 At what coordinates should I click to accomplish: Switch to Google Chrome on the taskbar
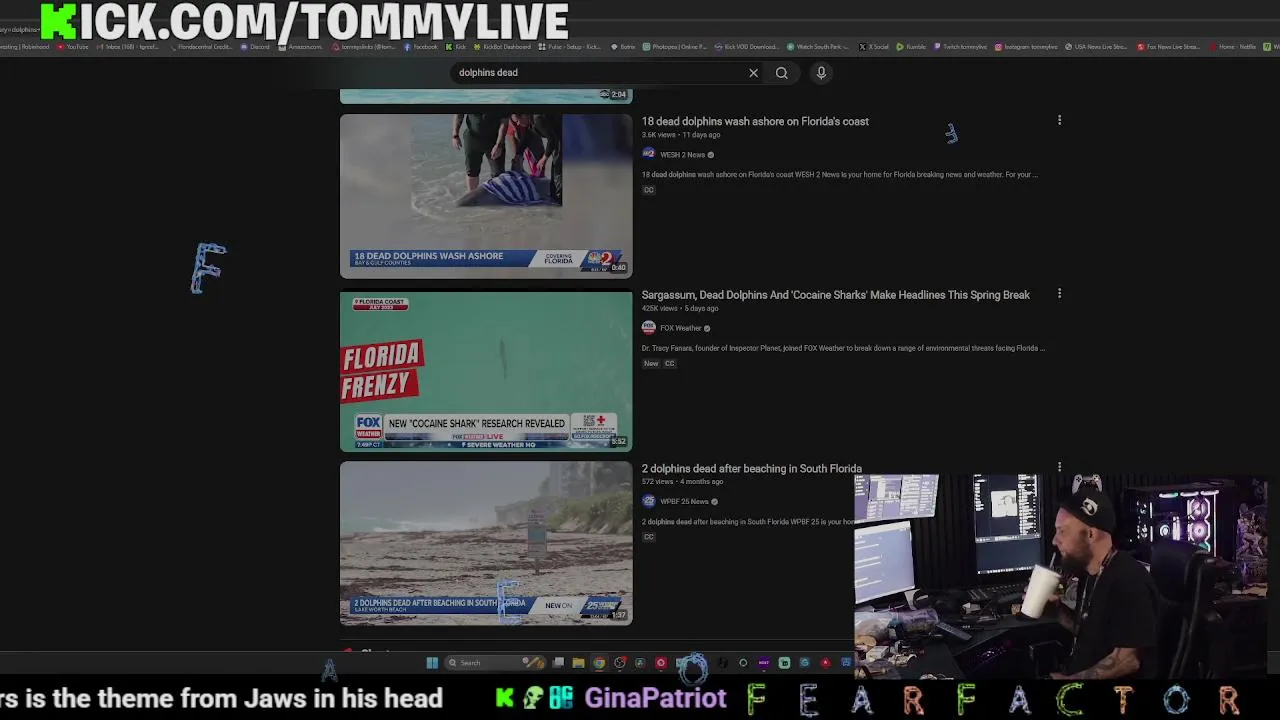[x=599, y=662]
